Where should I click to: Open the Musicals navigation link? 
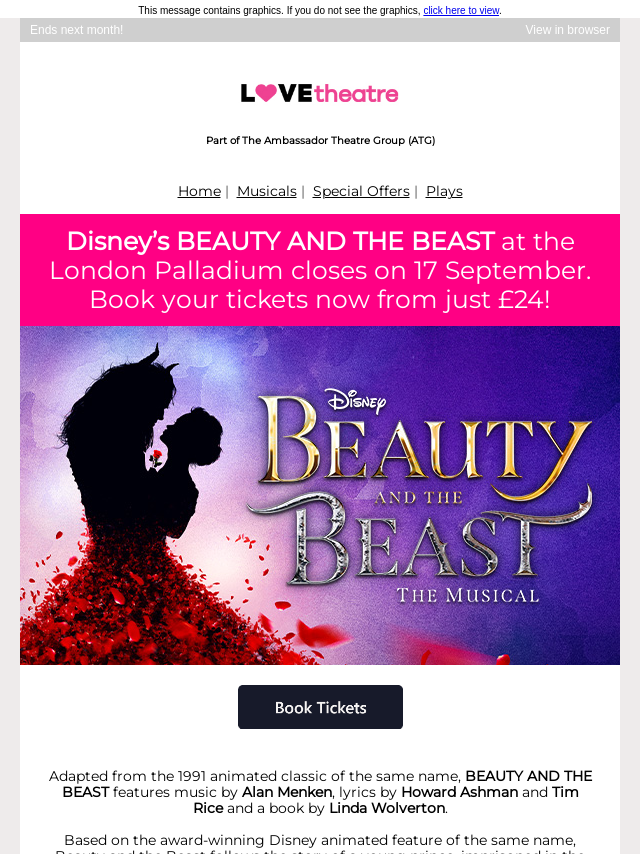tap(266, 191)
